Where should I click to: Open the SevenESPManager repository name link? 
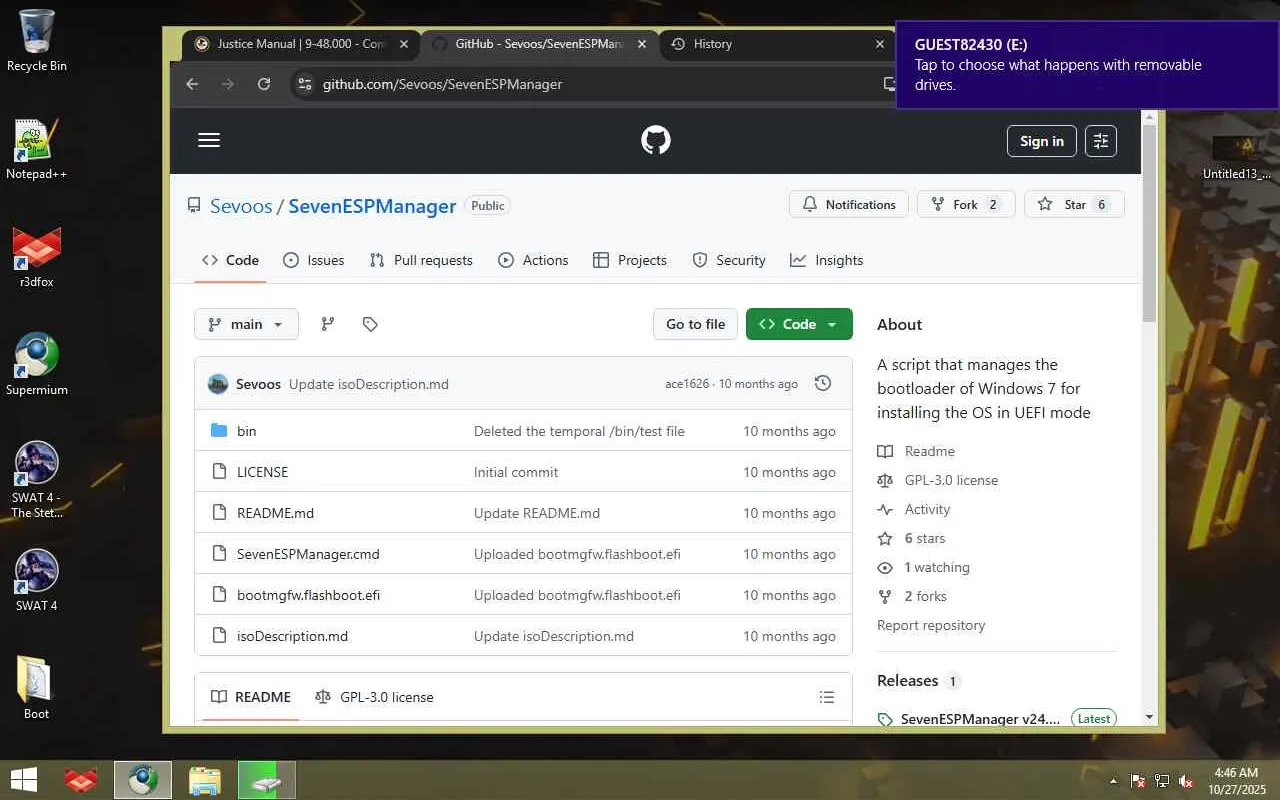[372, 206]
